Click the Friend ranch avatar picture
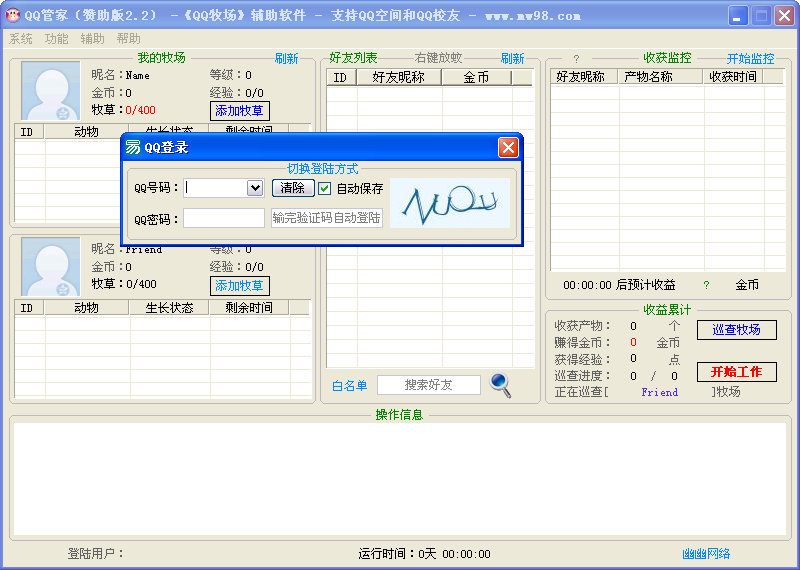800x570 pixels. tap(51, 266)
